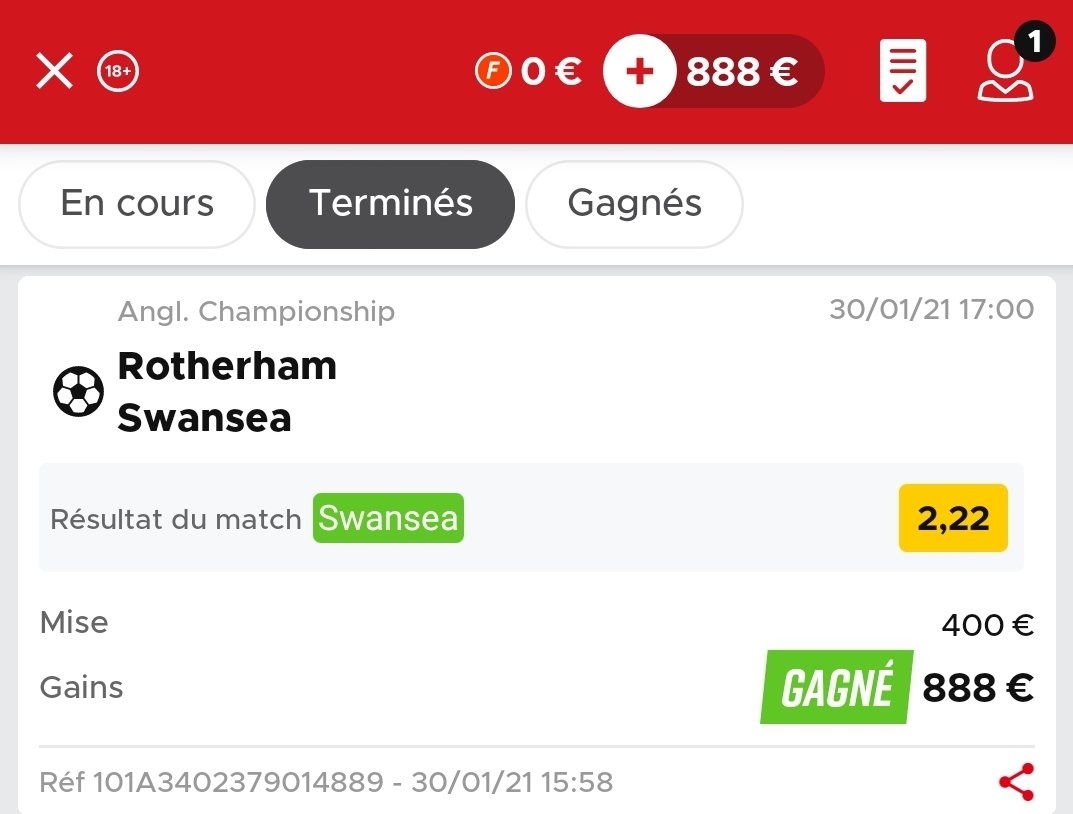Open the bet slip checklist icon
The width and height of the screenshot is (1073, 814).
pos(903,71)
